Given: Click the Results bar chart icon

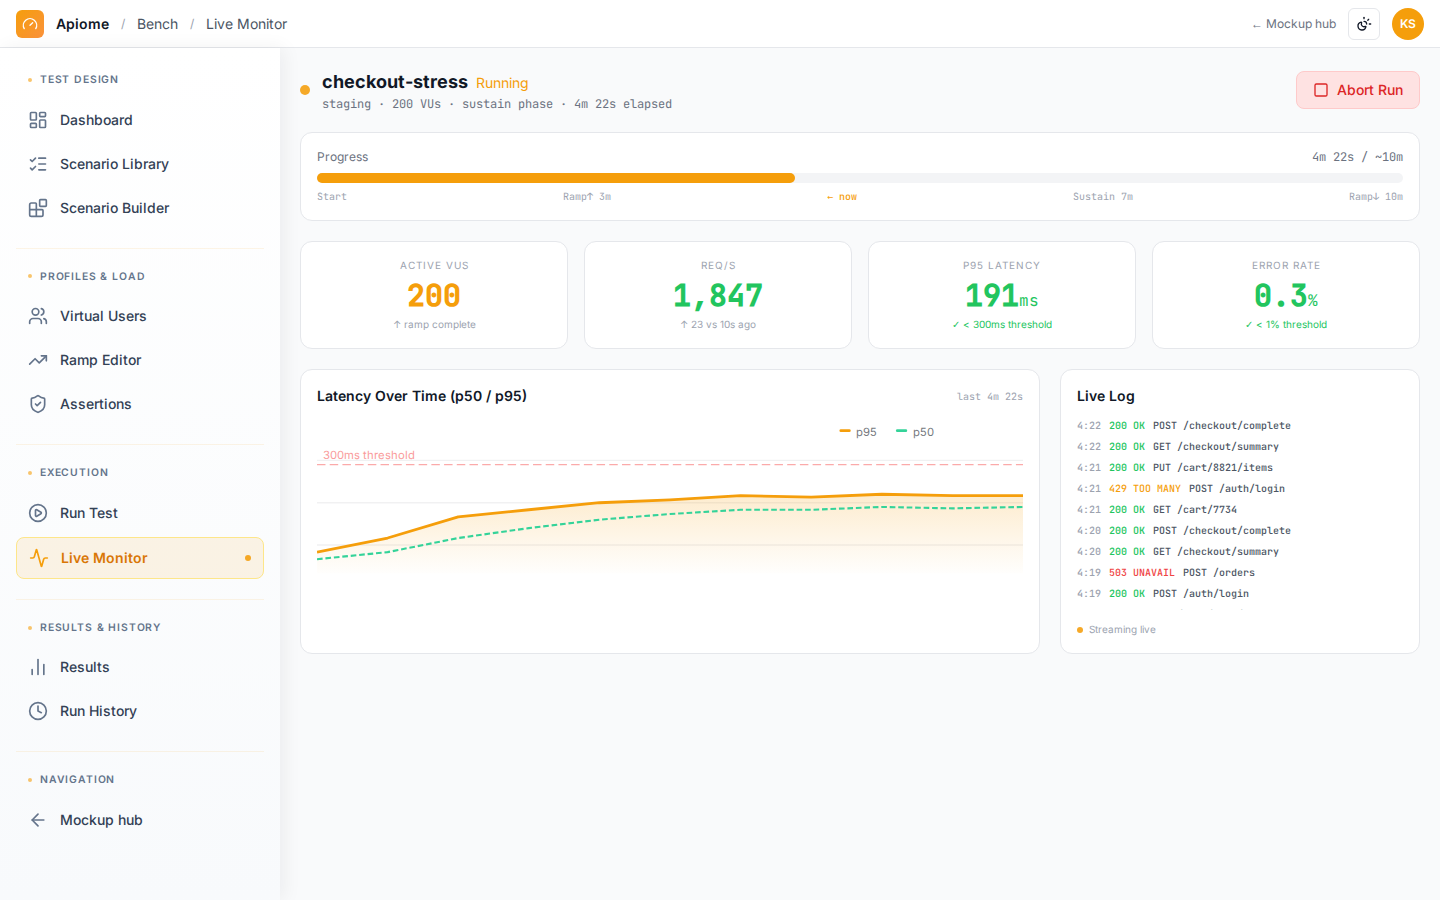Looking at the screenshot, I should (38, 667).
